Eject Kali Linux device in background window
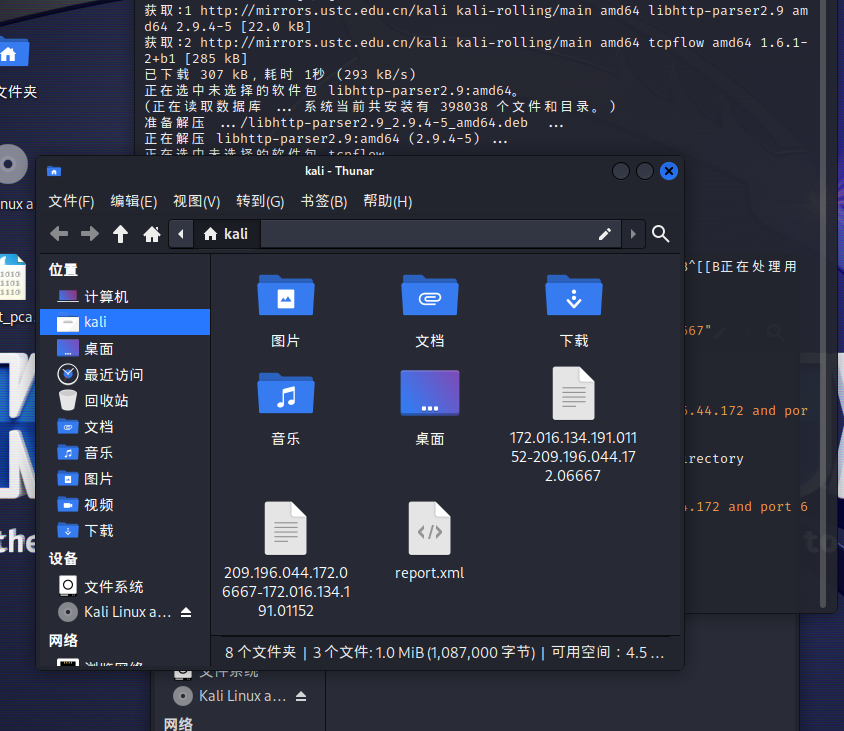The image size is (844, 731). (x=301, y=696)
